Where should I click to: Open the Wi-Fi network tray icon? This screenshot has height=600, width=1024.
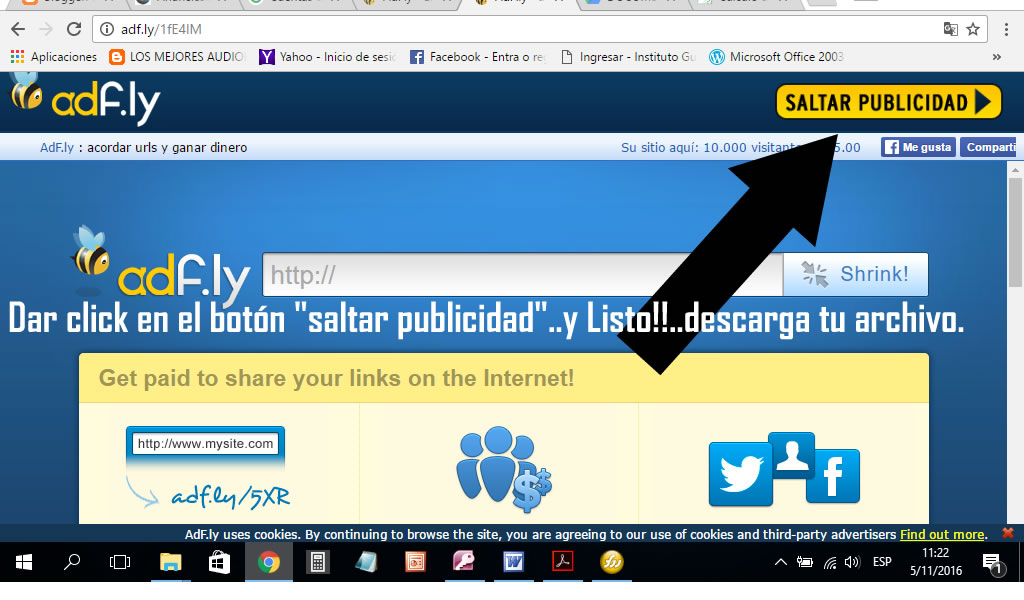point(829,561)
